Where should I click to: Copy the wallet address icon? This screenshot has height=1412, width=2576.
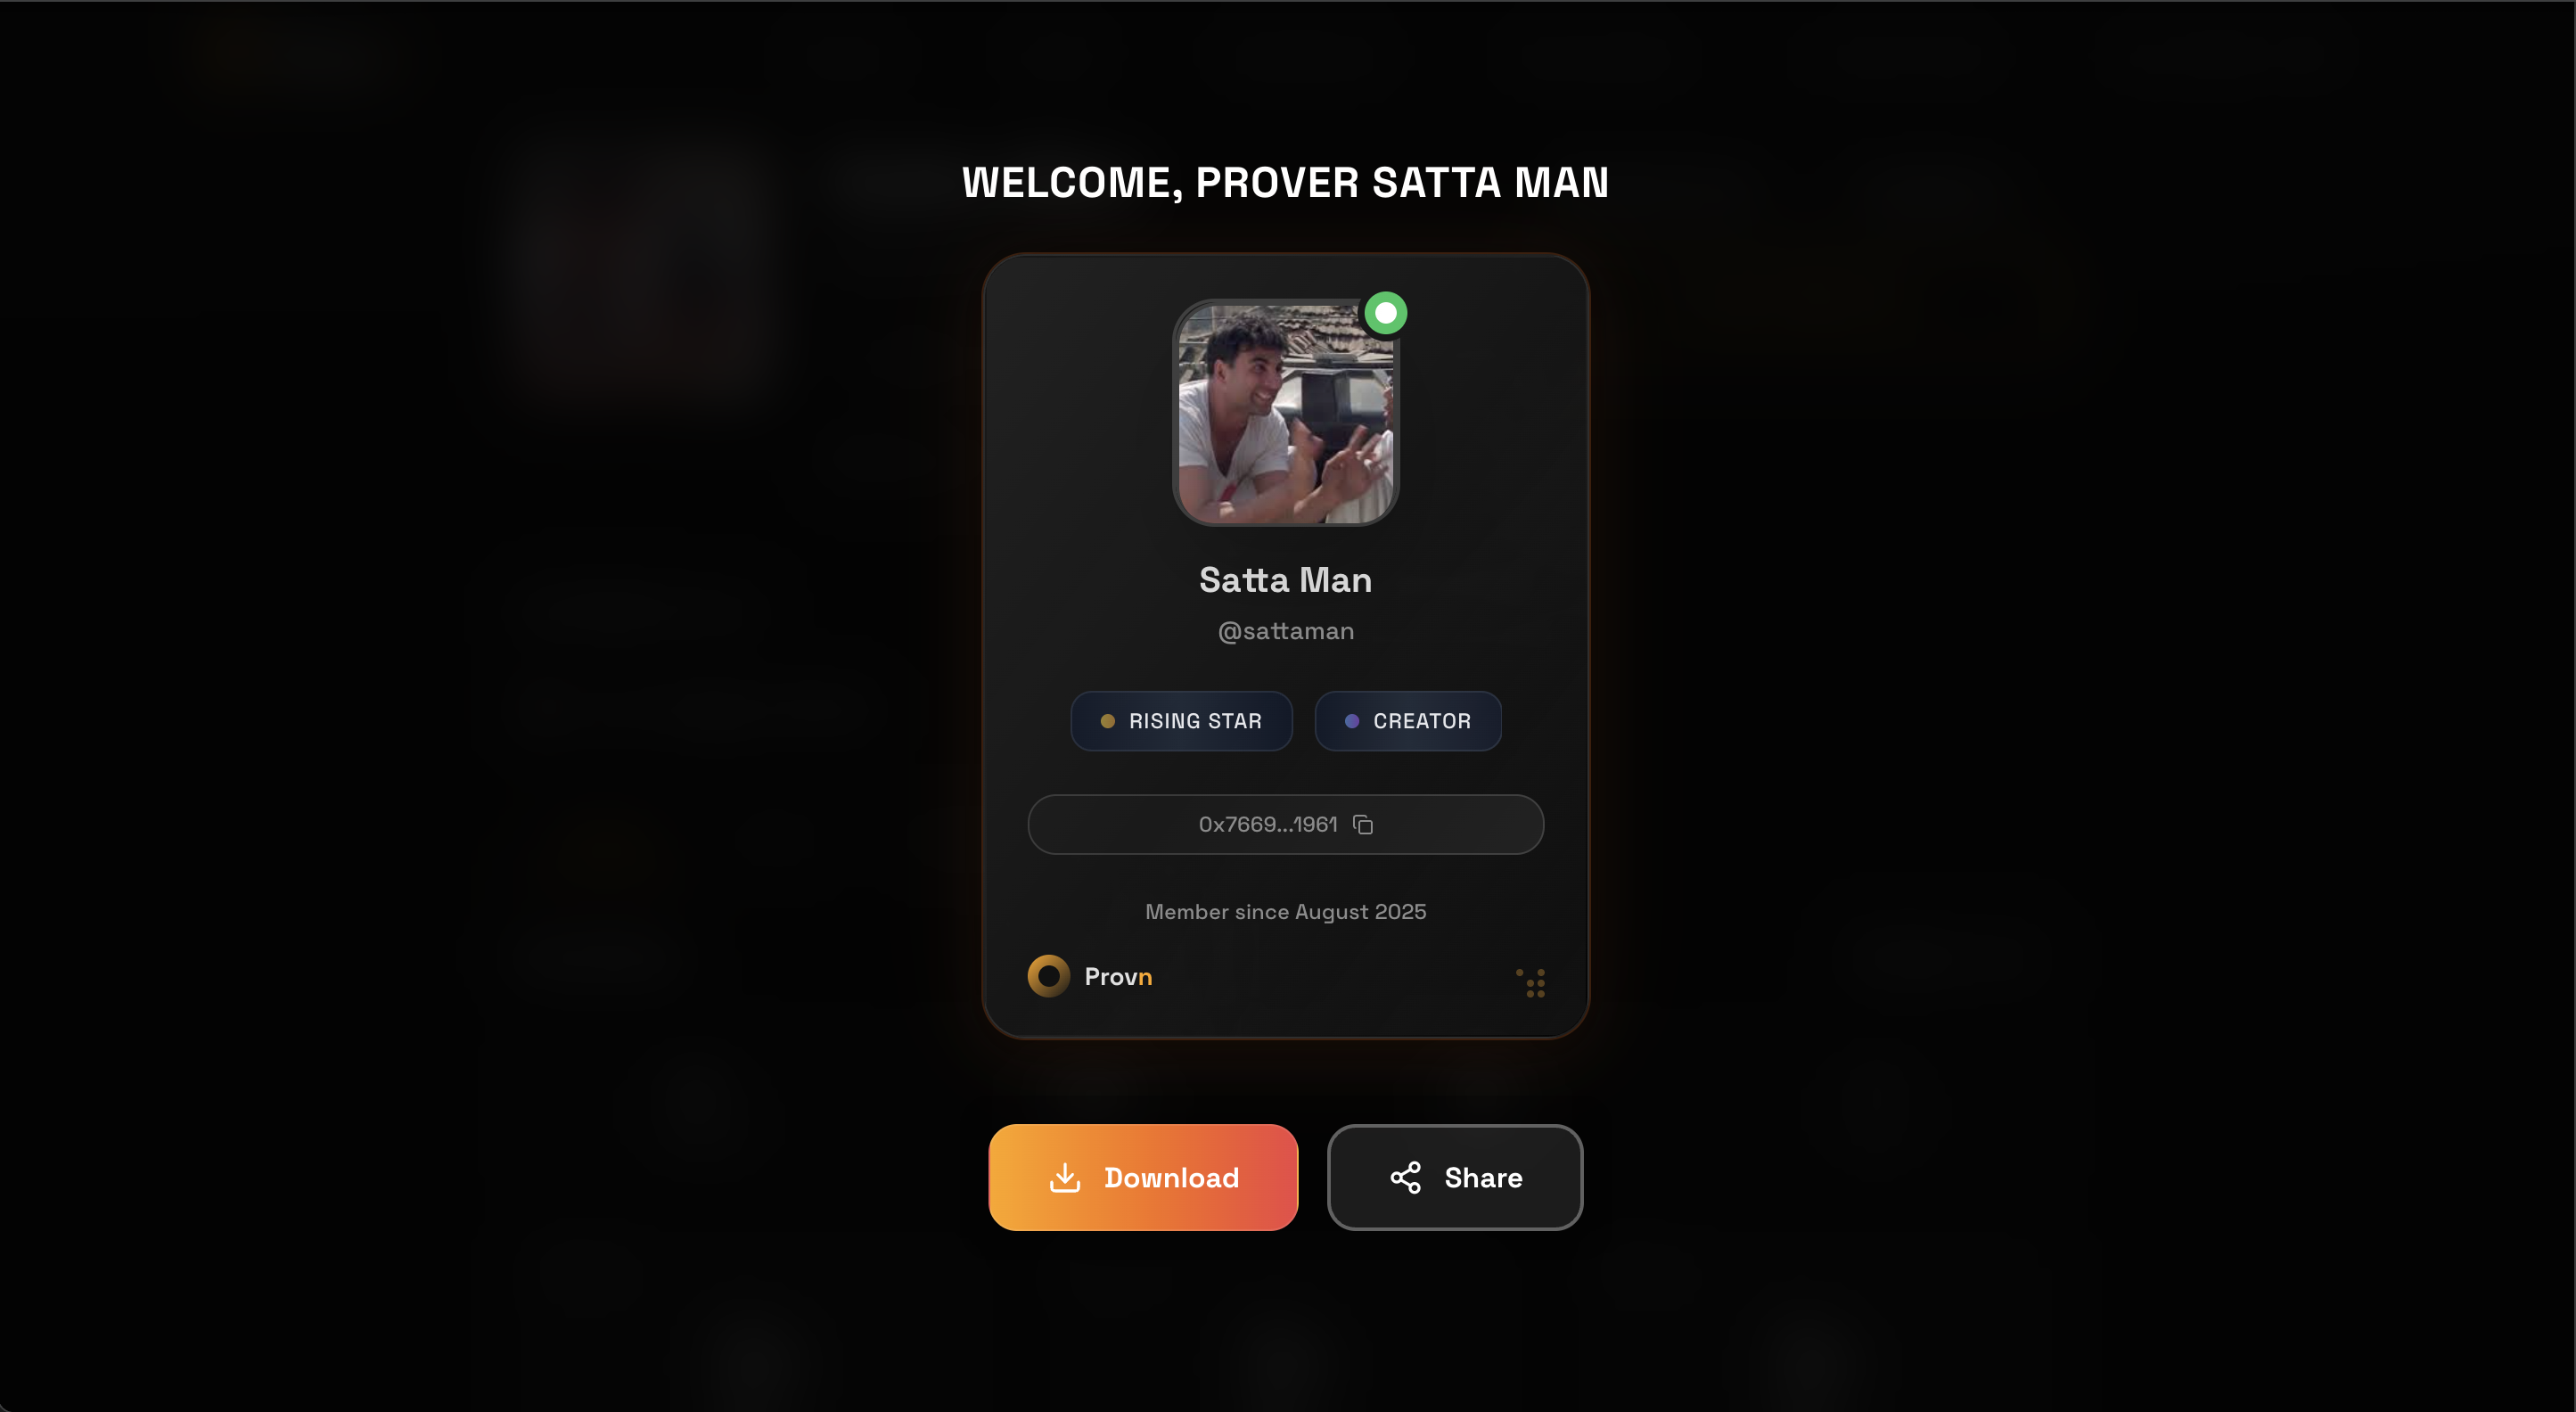click(1363, 824)
